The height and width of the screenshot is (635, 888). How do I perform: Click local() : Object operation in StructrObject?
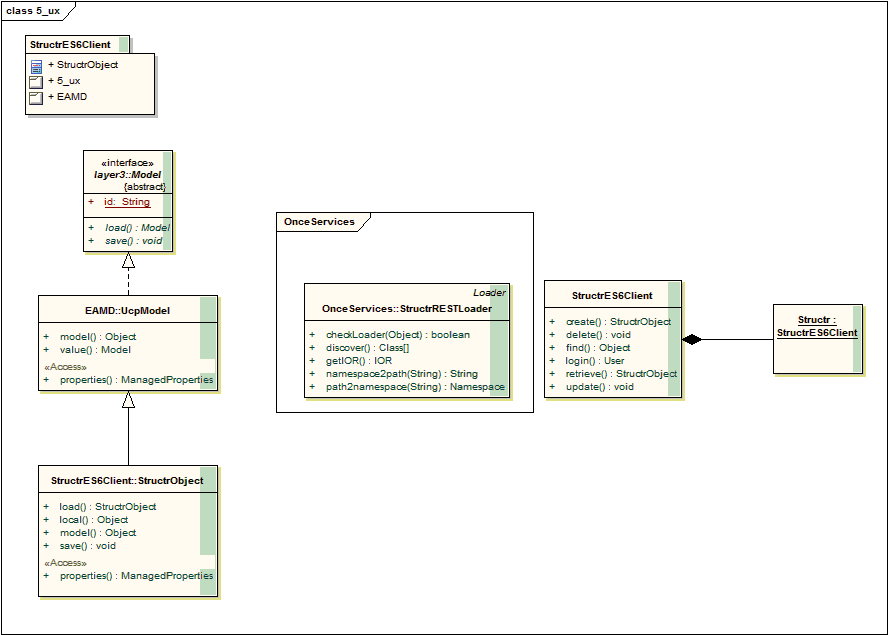click(93, 520)
